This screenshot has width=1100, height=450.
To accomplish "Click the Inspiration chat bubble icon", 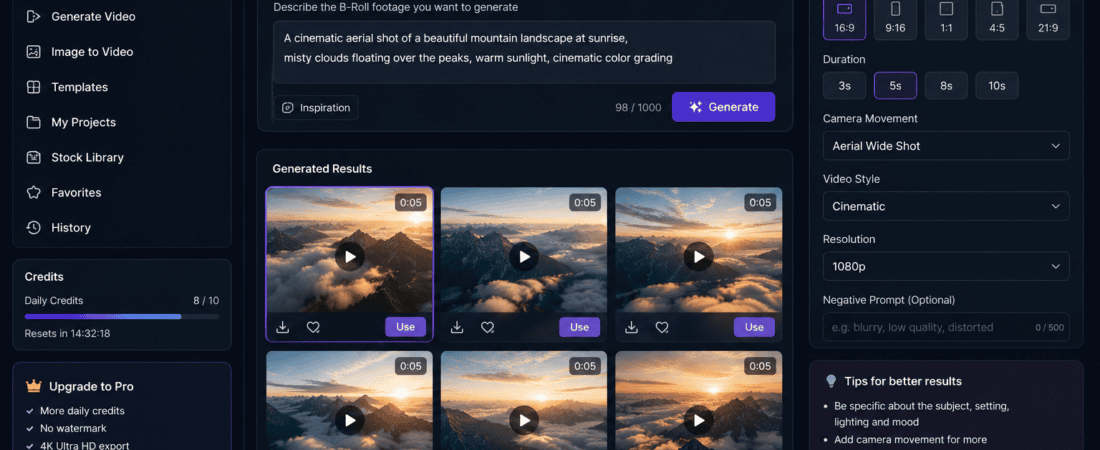I will coord(288,108).
